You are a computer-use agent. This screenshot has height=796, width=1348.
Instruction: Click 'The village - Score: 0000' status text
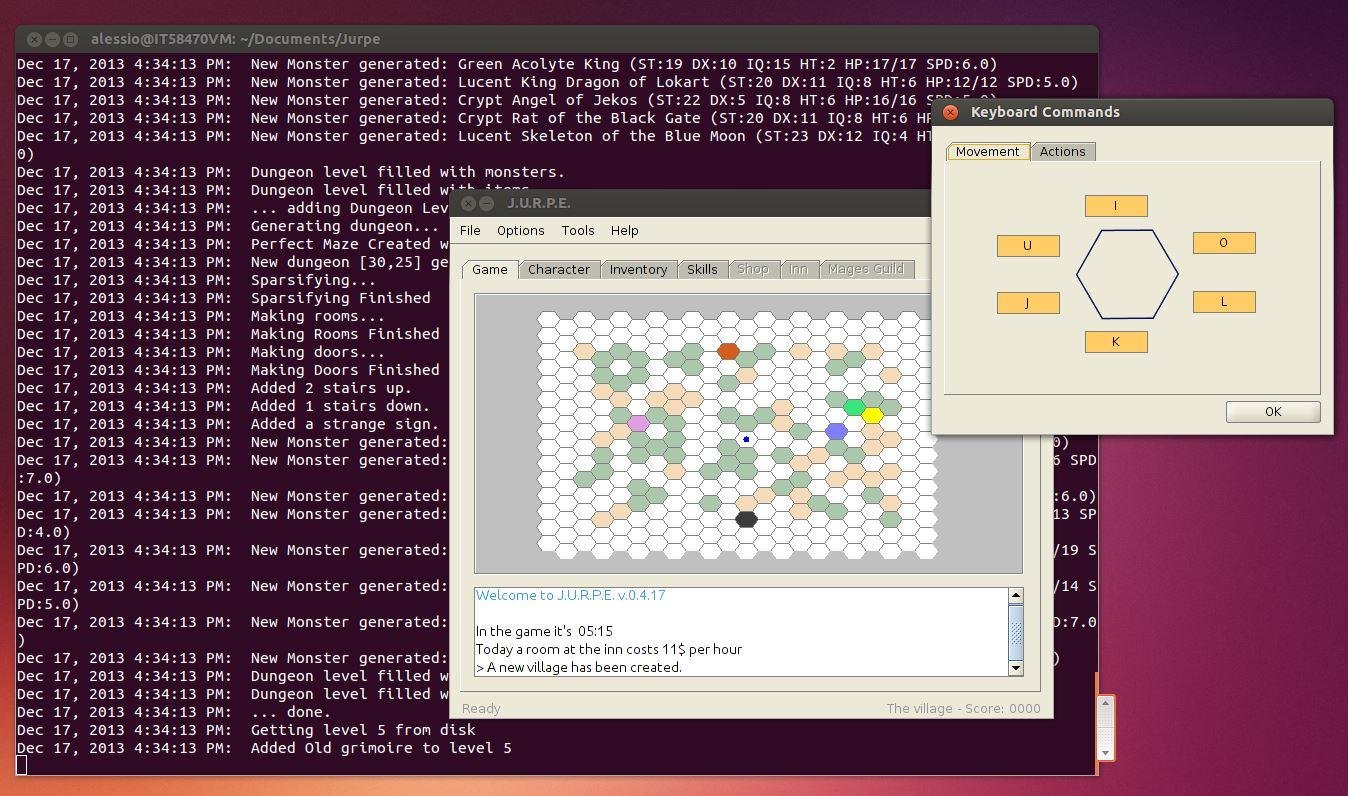pyautogui.click(x=963, y=708)
